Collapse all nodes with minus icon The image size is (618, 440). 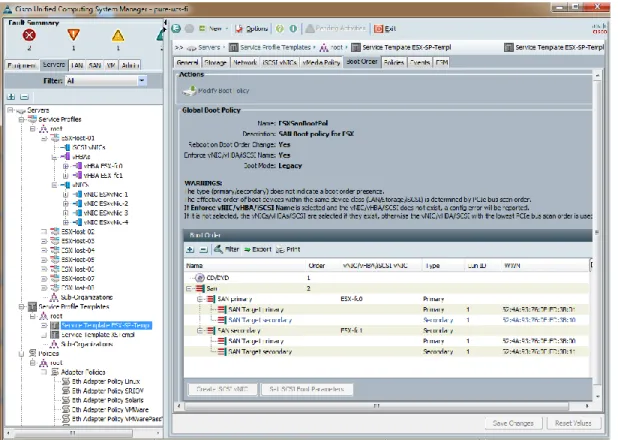pyautogui.click(x=24, y=97)
